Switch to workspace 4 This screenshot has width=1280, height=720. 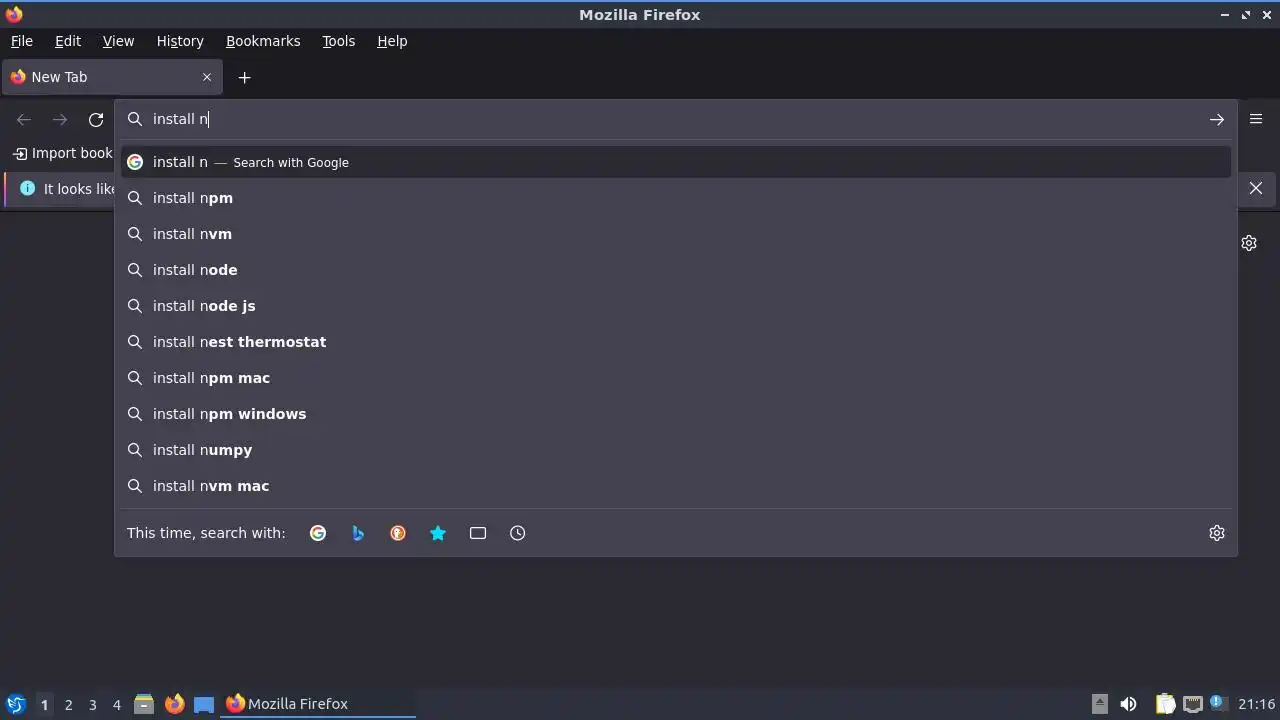point(116,705)
